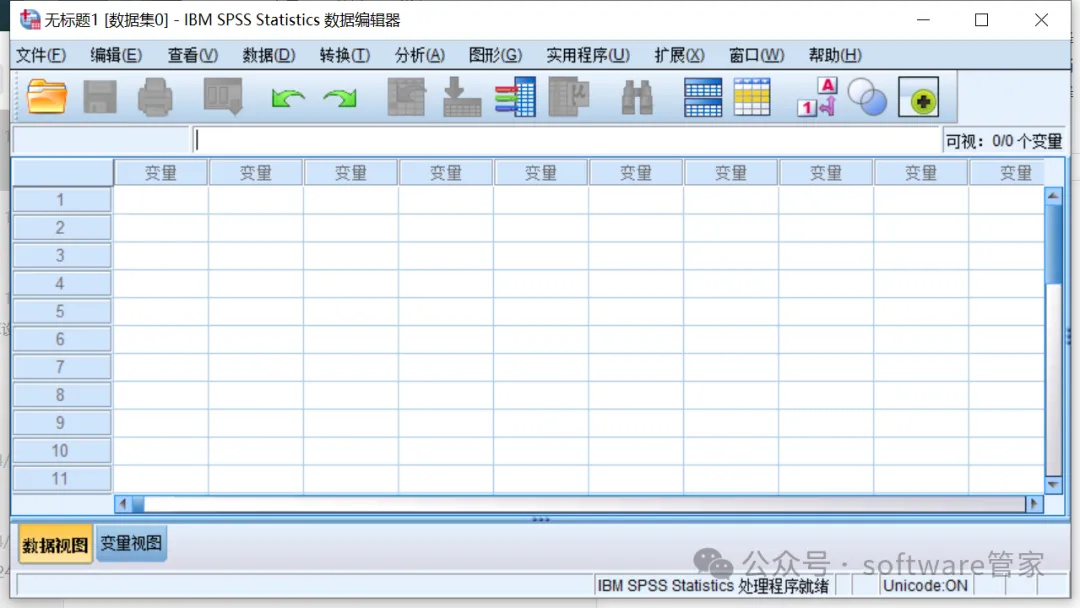Switch to the 数据视图 tab
This screenshot has height=608, width=1080.
click(x=55, y=545)
